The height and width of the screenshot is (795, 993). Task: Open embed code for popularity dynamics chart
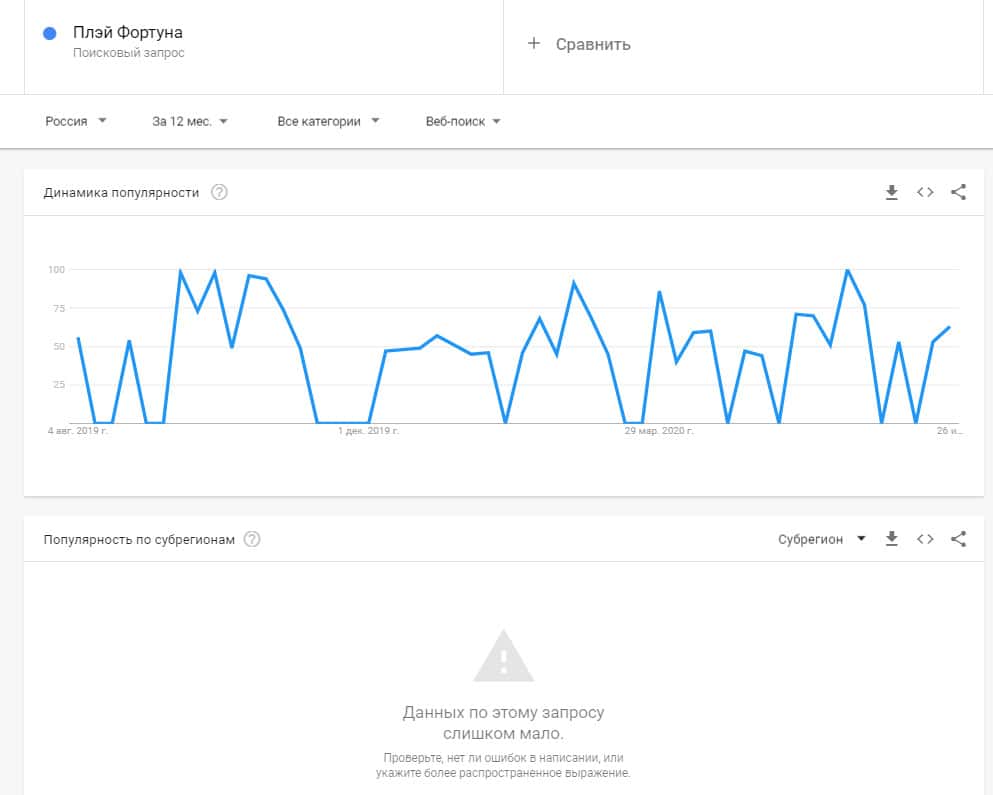point(925,193)
